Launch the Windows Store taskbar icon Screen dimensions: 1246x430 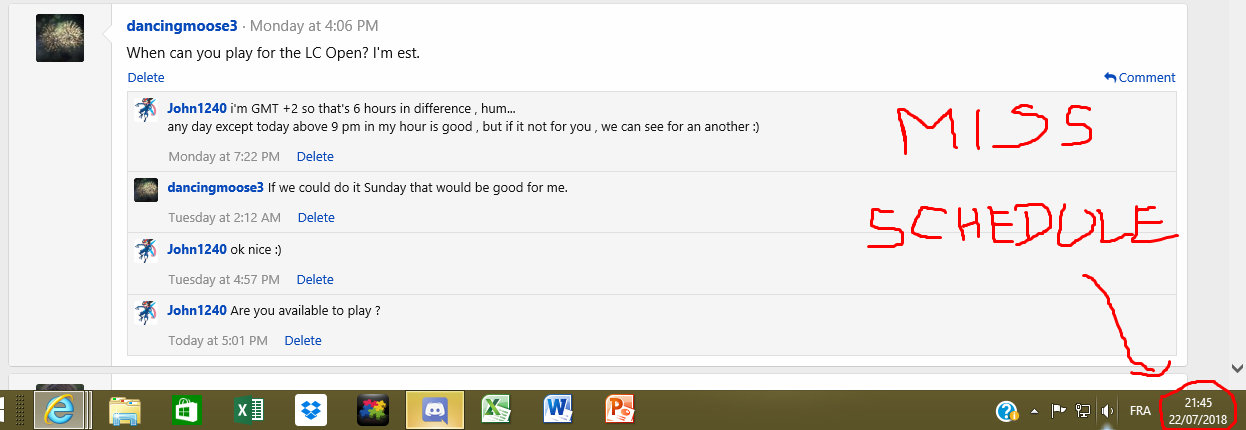(186, 410)
